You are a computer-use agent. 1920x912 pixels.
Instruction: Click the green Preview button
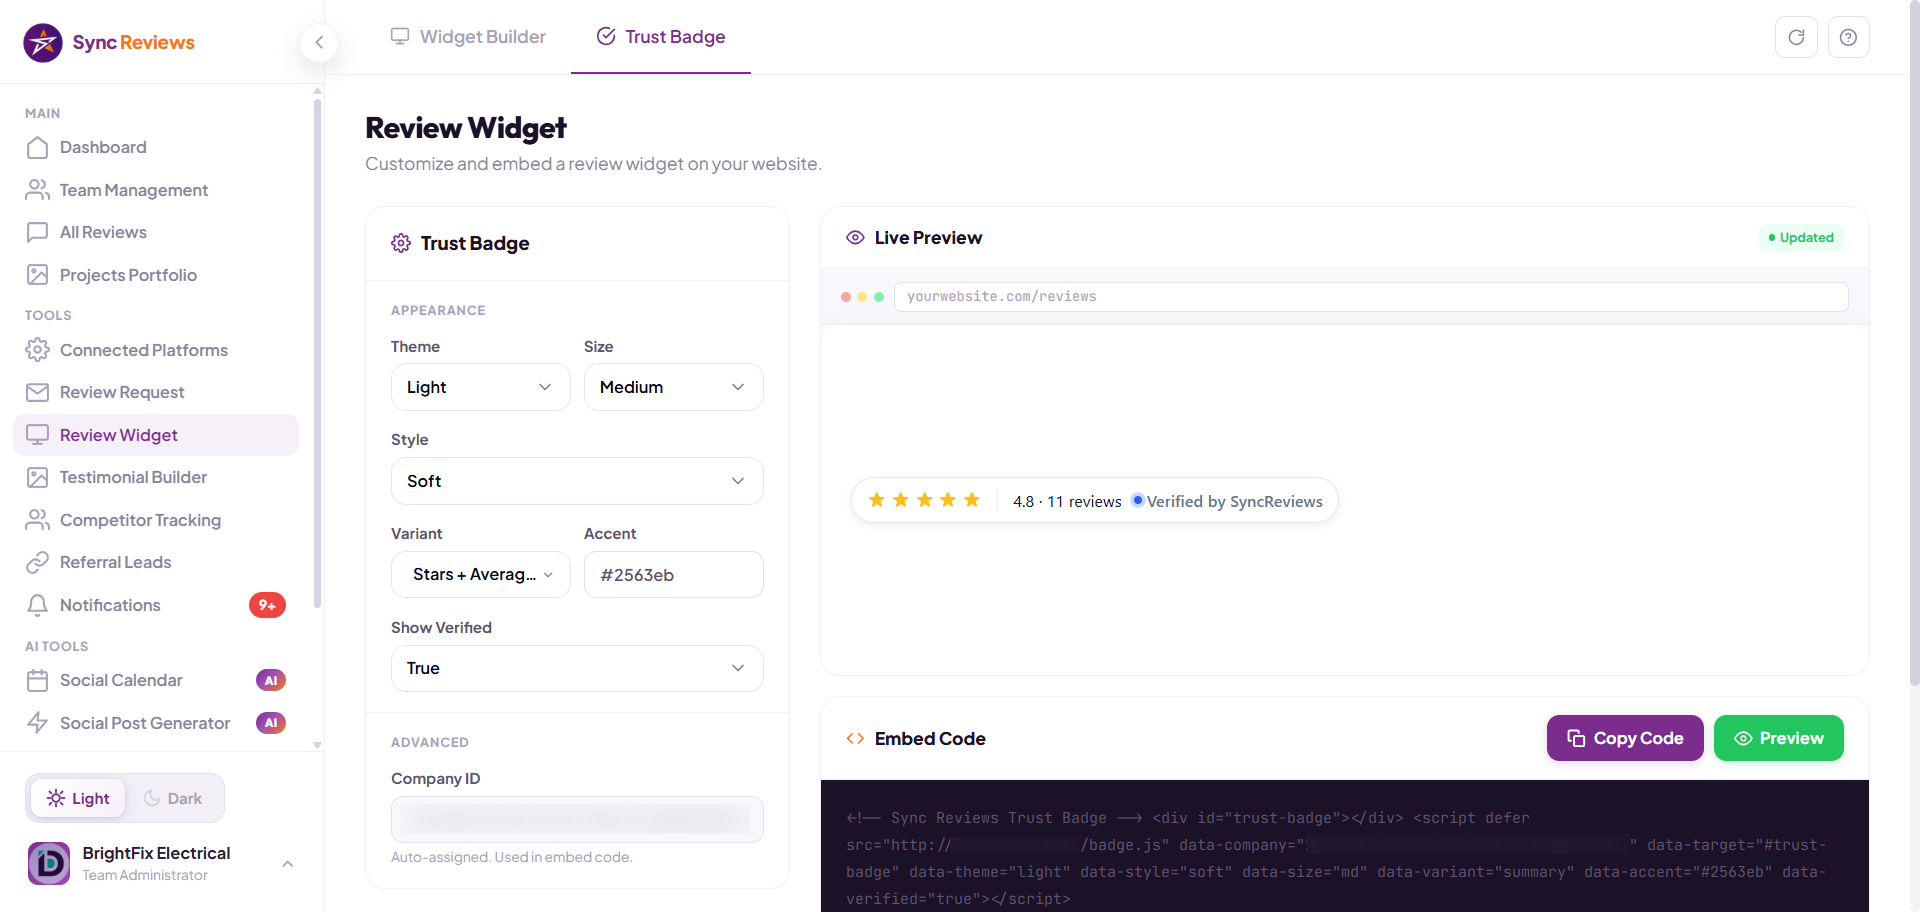click(1779, 738)
